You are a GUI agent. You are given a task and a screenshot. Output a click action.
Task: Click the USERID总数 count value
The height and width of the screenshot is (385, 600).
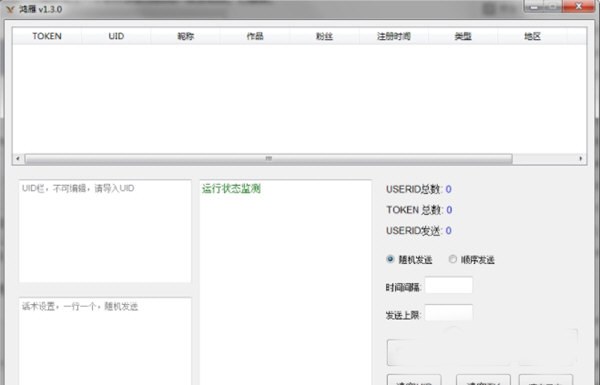point(448,189)
